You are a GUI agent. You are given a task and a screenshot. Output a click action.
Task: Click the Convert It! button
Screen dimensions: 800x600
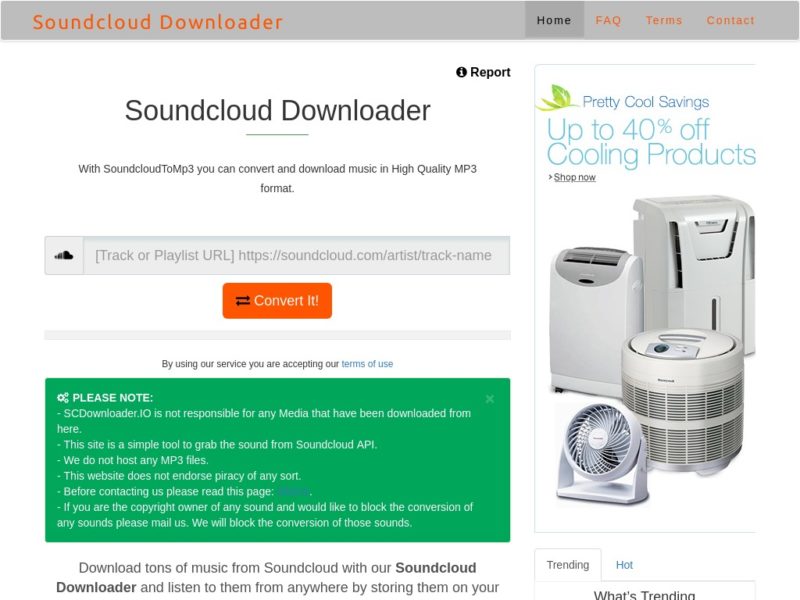pos(277,301)
